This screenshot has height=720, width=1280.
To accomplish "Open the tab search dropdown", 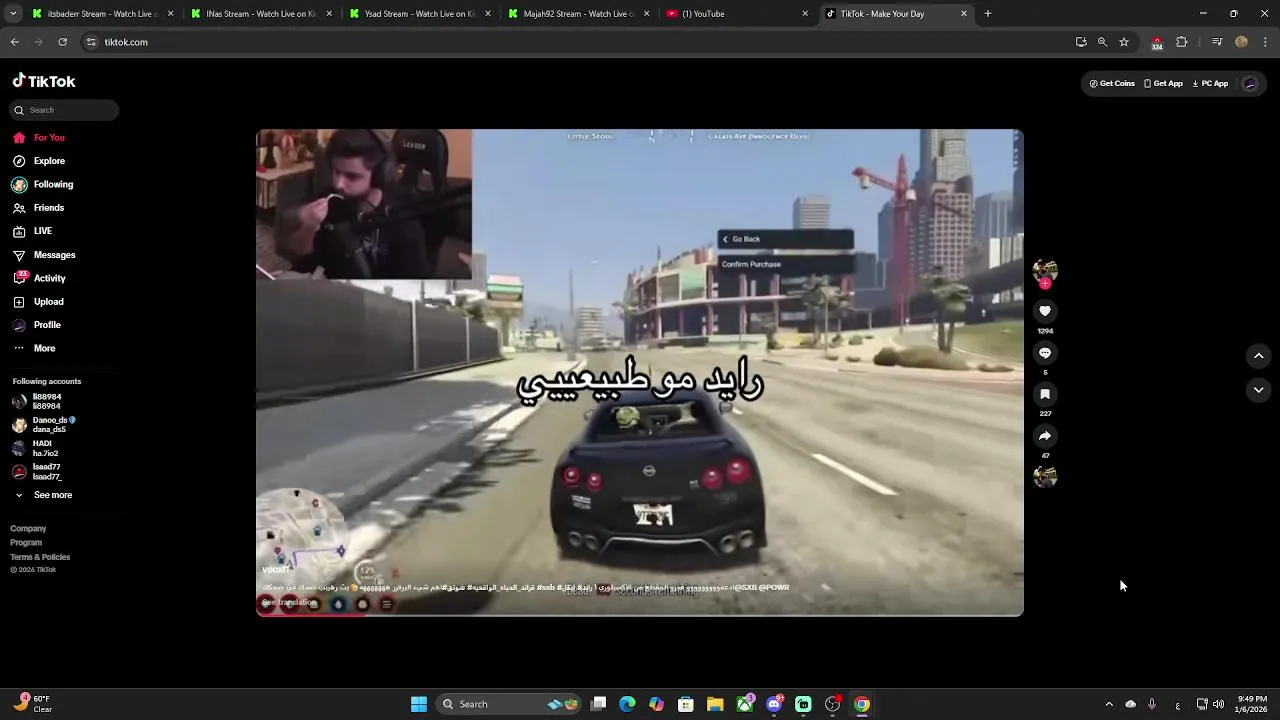I will (13, 14).
